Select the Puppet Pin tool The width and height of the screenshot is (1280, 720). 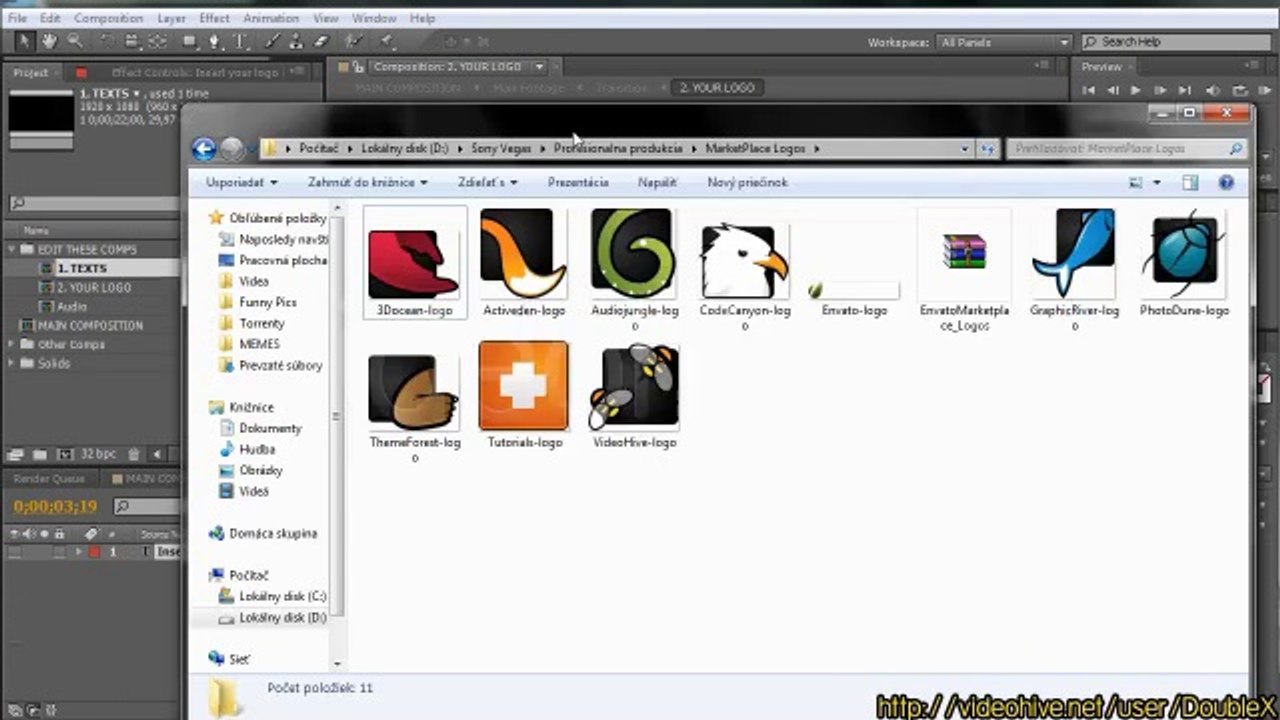pyautogui.click(x=387, y=41)
